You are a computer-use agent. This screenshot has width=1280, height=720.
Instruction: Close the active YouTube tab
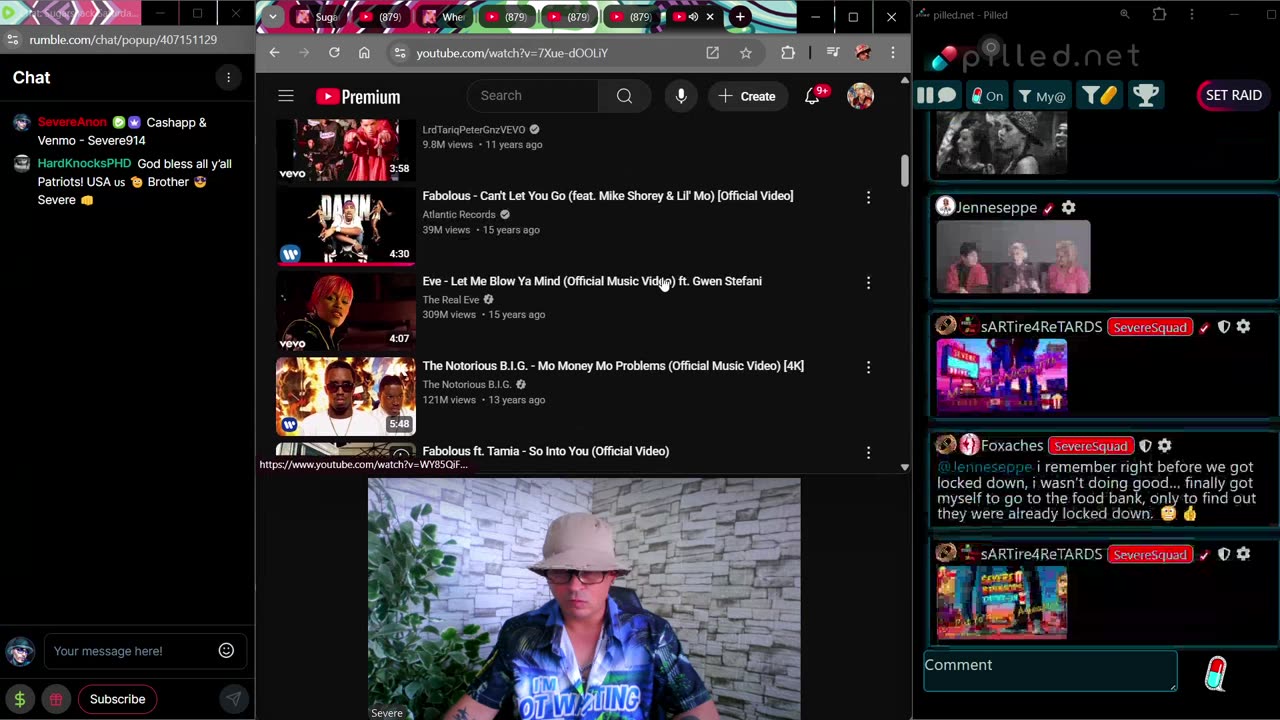[710, 17]
